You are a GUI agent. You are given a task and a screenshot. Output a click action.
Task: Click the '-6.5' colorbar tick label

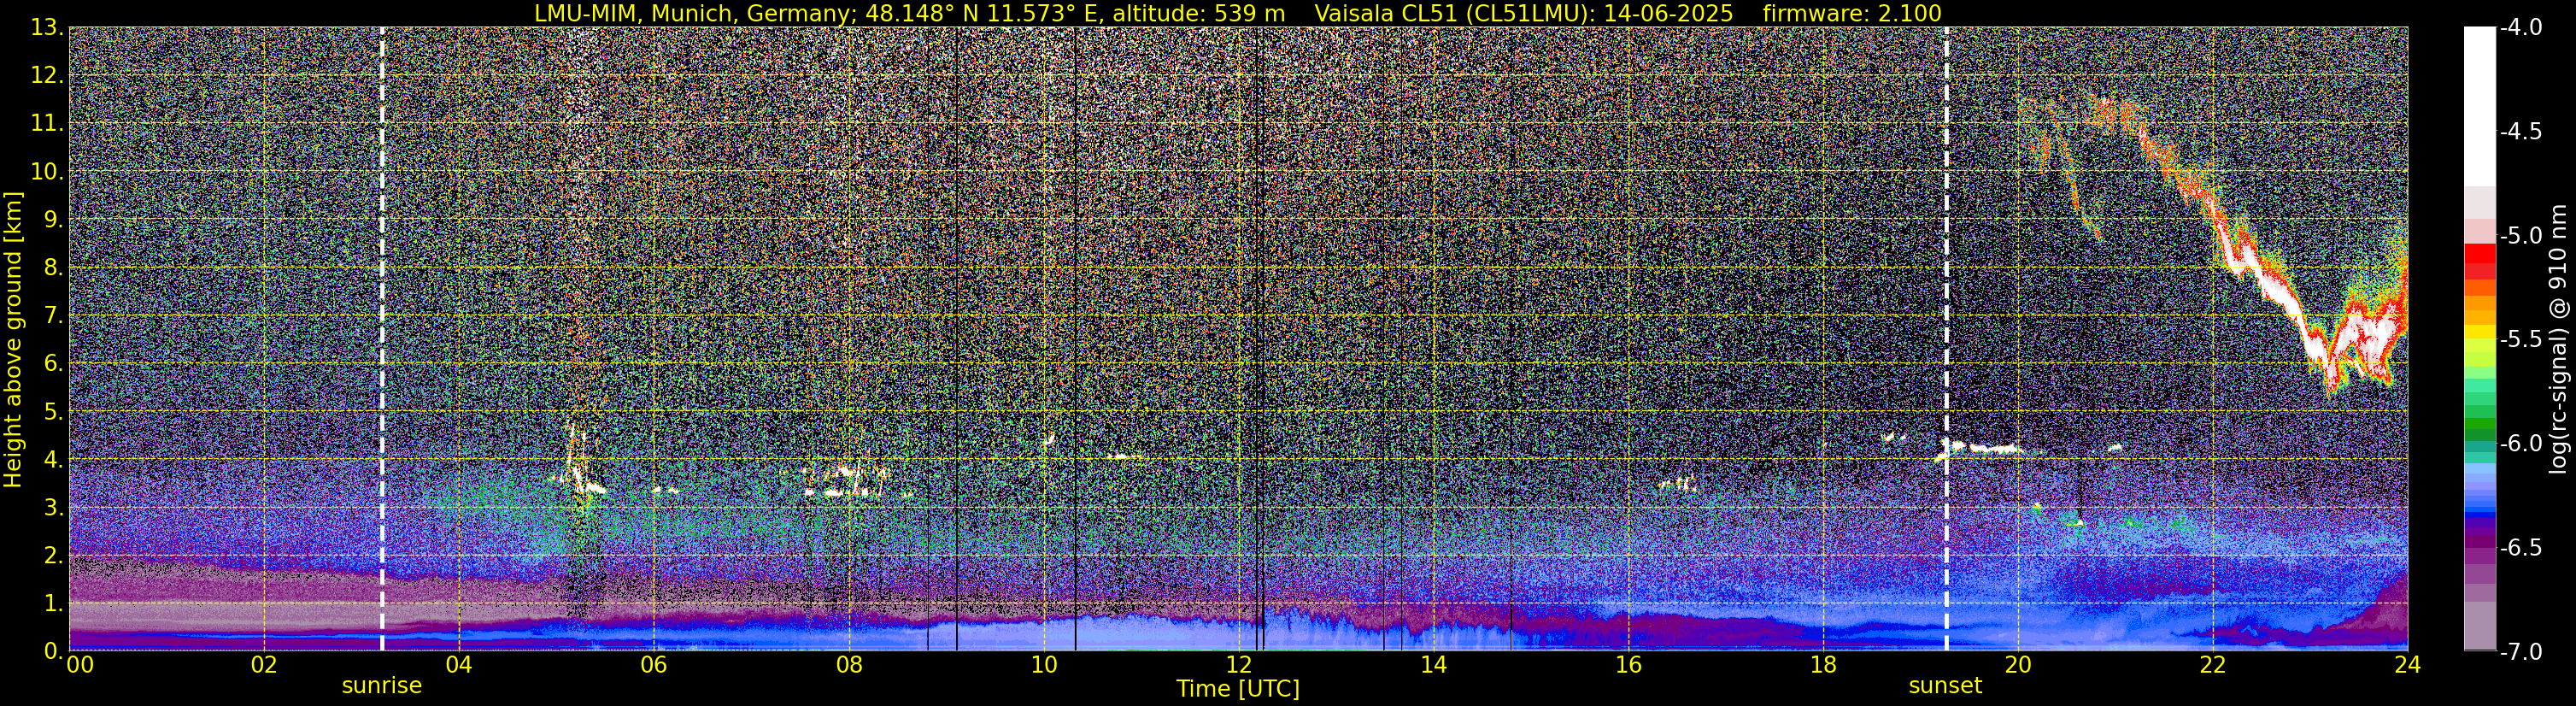[2521, 547]
